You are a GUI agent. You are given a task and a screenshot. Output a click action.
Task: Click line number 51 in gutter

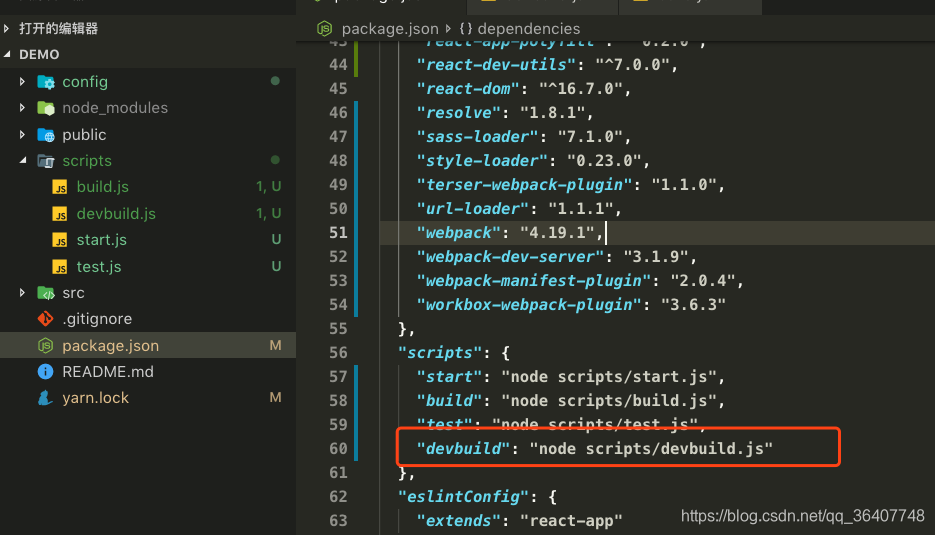[x=338, y=233]
